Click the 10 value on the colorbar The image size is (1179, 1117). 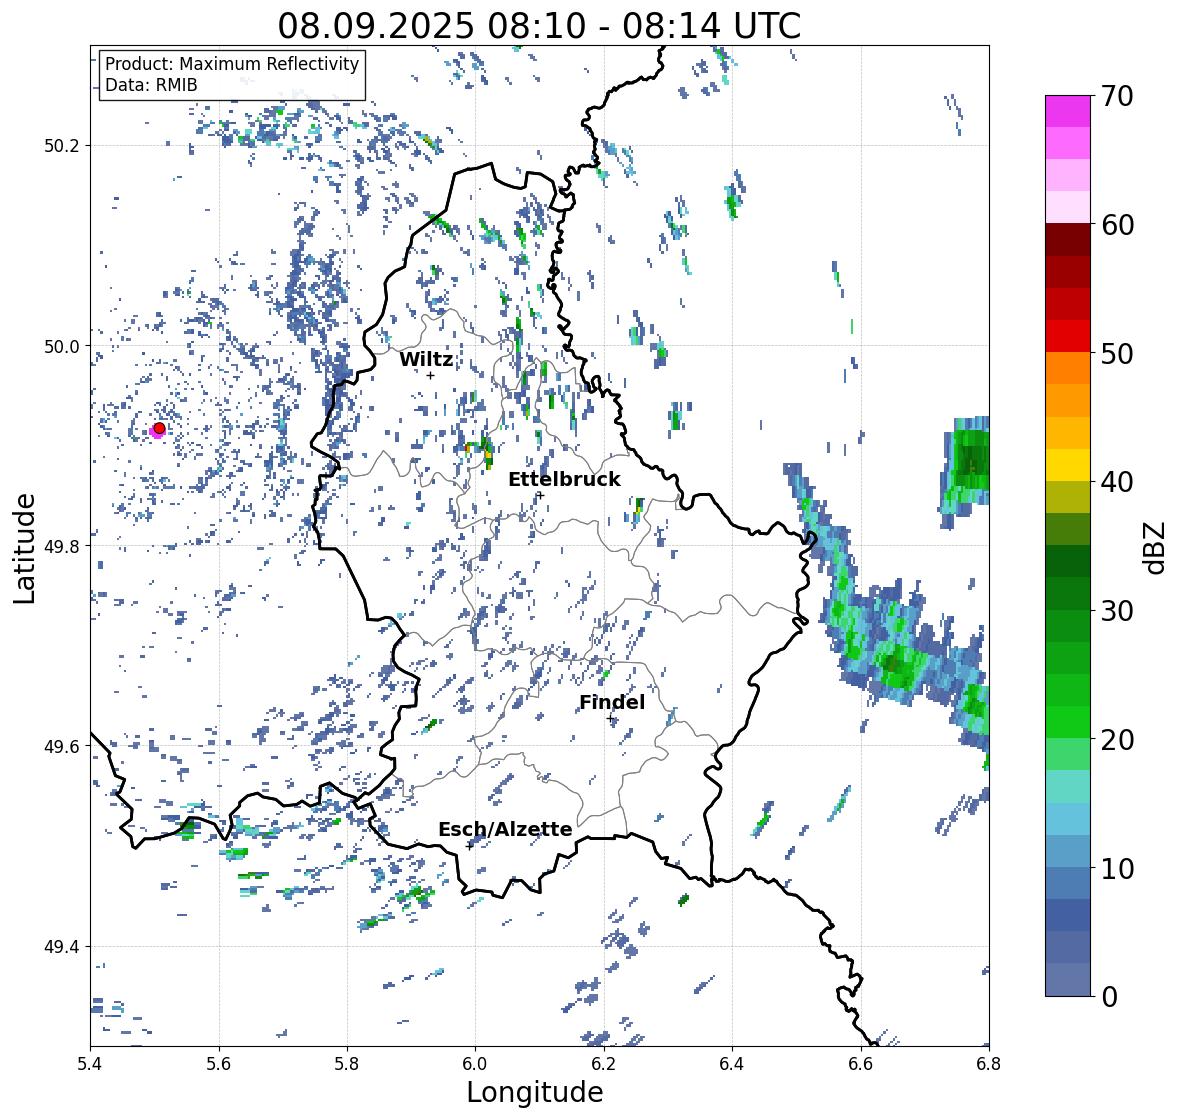pyautogui.click(x=1117, y=868)
